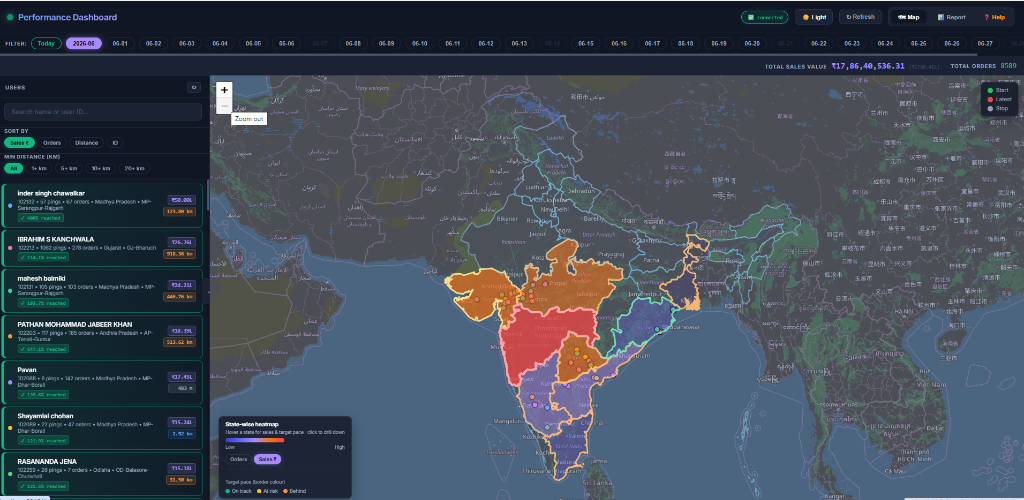Image resolution: width=1024 pixels, height=500 pixels.
Task: Switch heatmap to Orders mode
Action: click(238, 459)
